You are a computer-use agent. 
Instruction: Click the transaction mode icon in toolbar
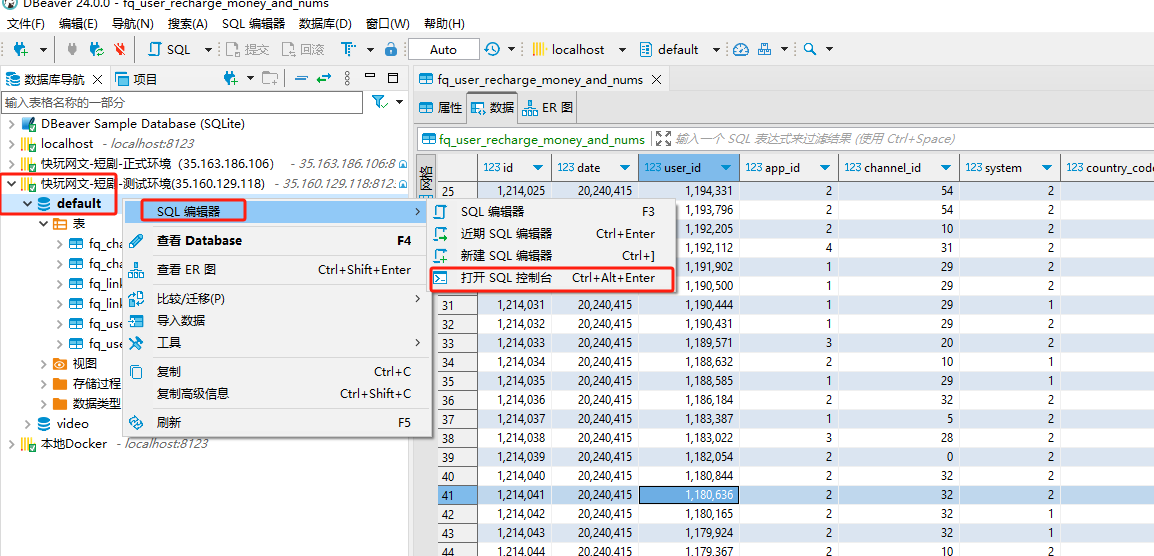[349, 49]
